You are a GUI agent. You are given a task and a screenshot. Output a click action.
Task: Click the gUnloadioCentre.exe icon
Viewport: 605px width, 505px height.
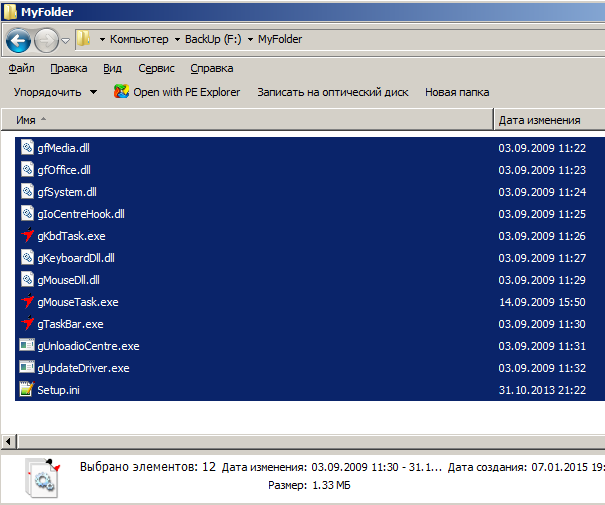[x=27, y=346]
